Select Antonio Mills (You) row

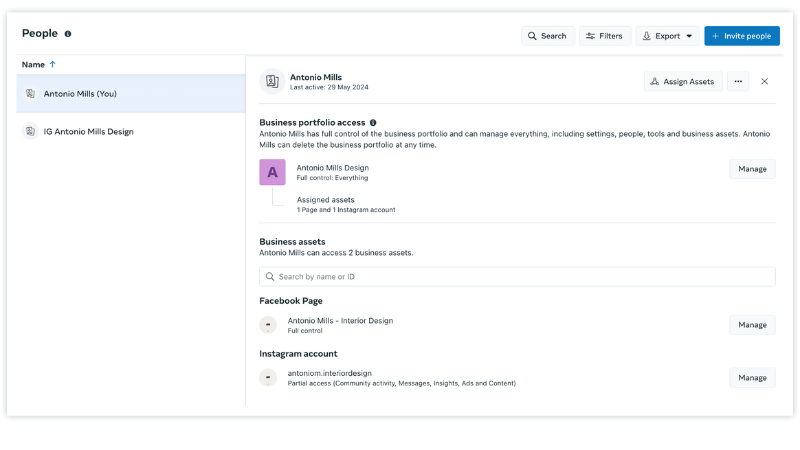(131, 93)
